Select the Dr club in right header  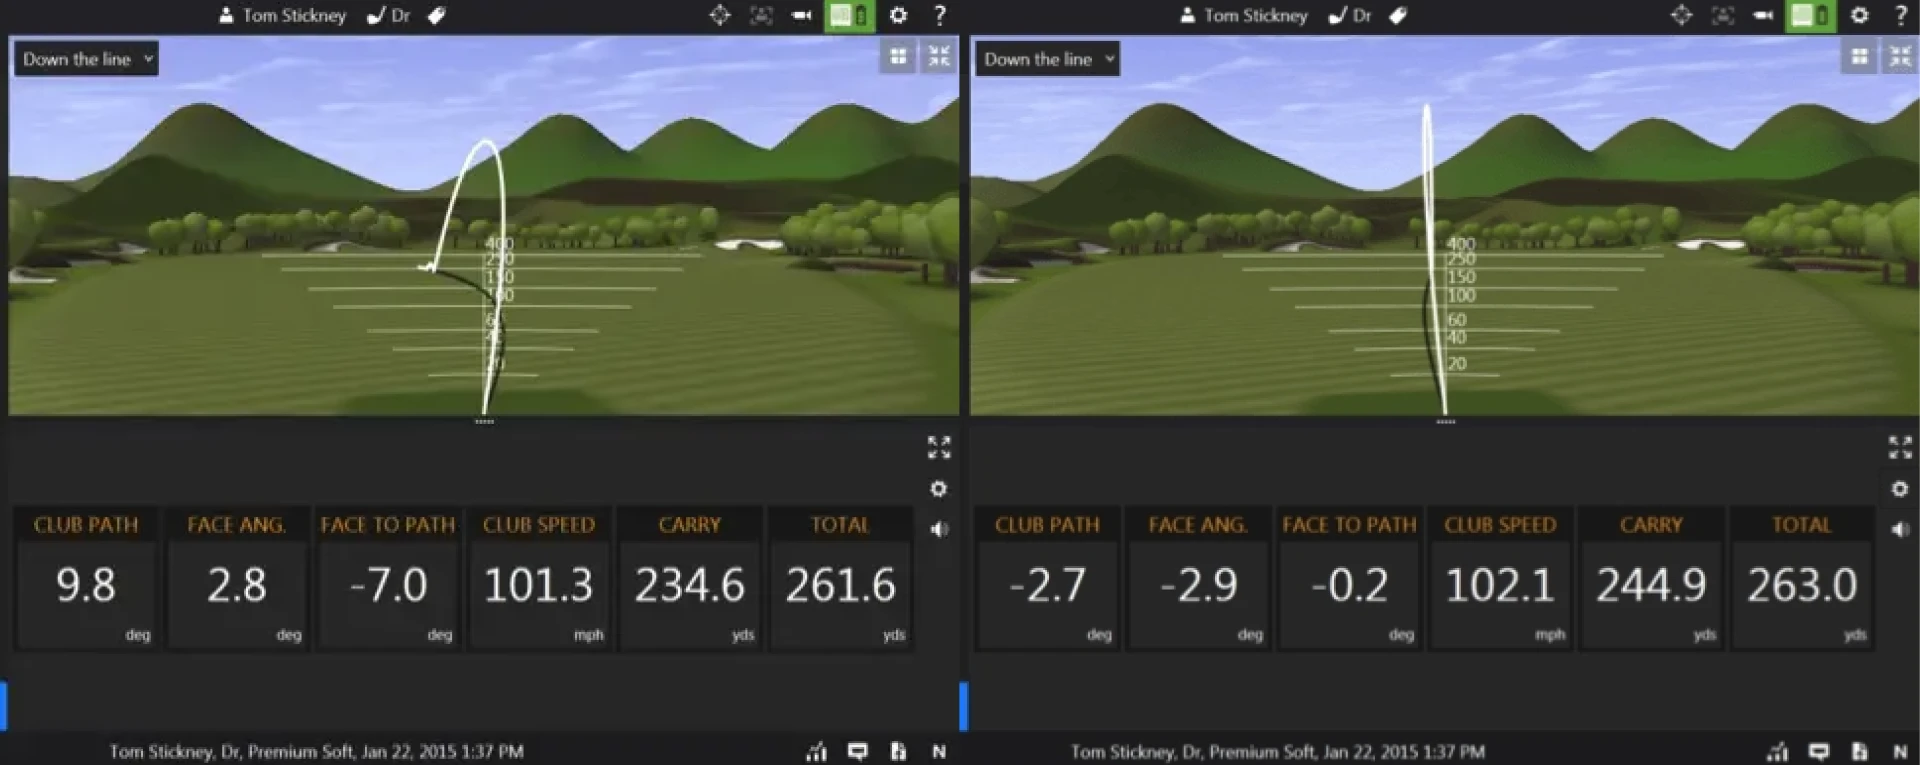pyautogui.click(x=1350, y=15)
